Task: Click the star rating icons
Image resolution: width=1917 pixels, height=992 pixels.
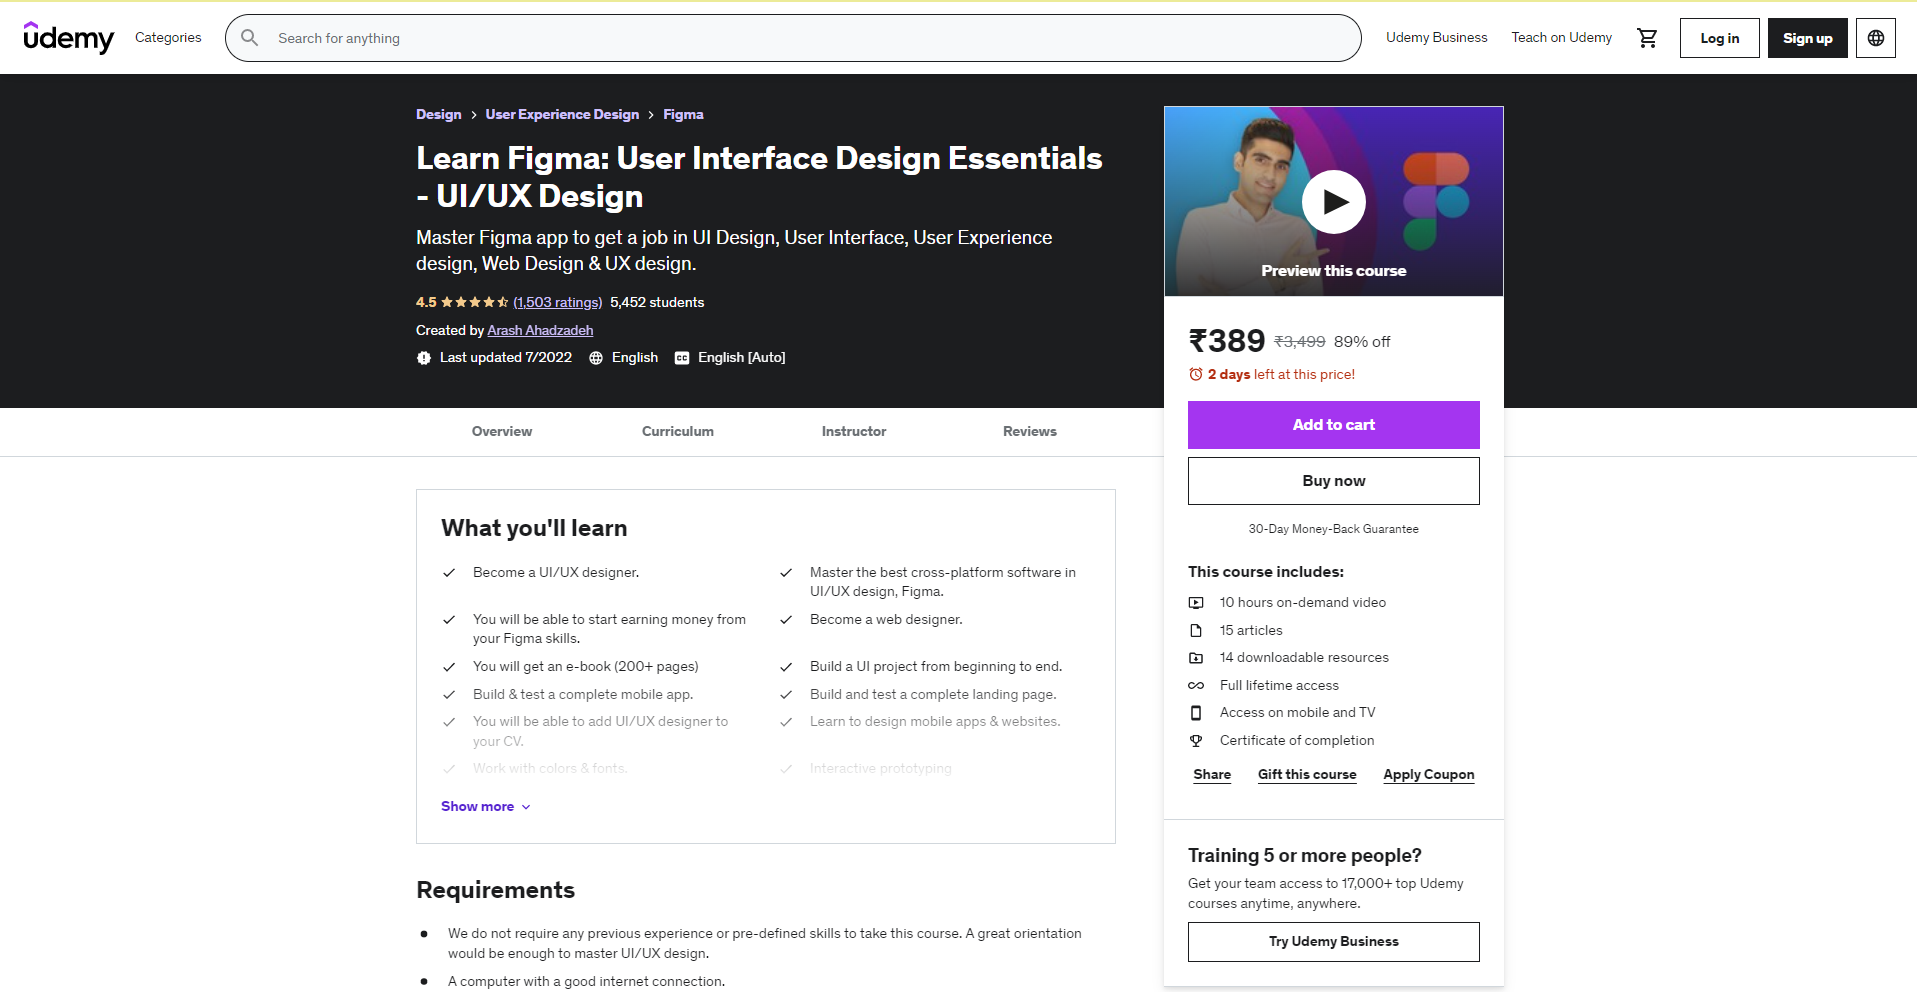Action: [474, 302]
